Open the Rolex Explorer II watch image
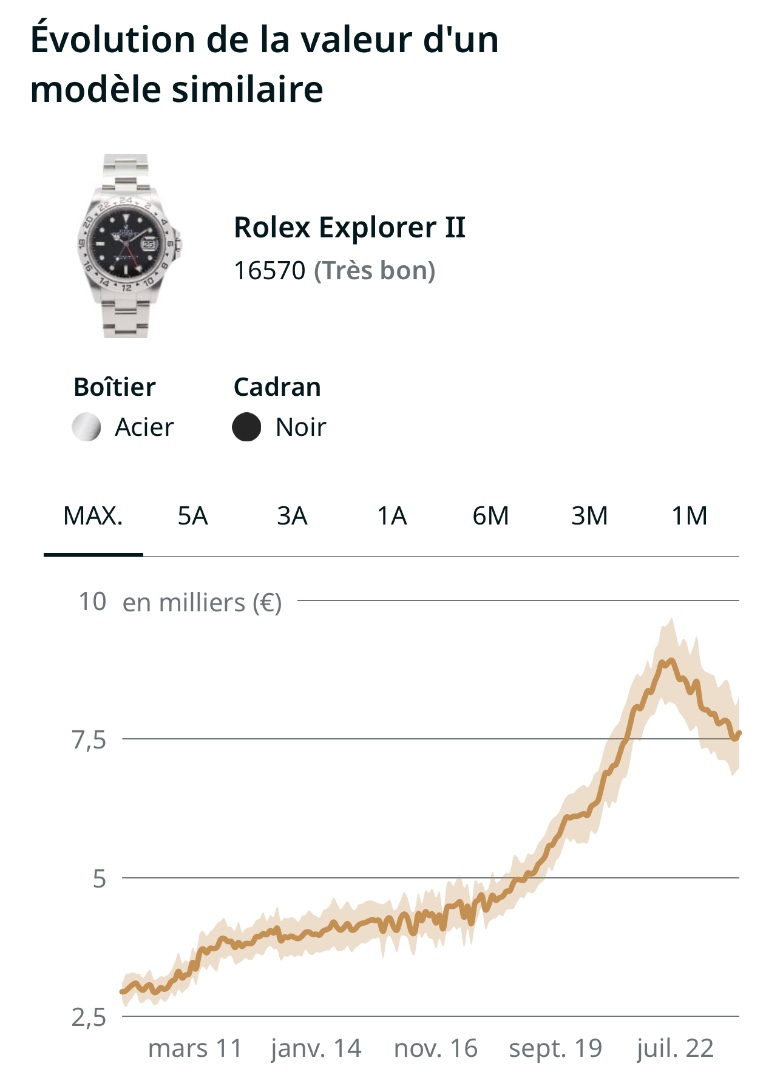The width and height of the screenshot is (783, 1080). (126, 245)
